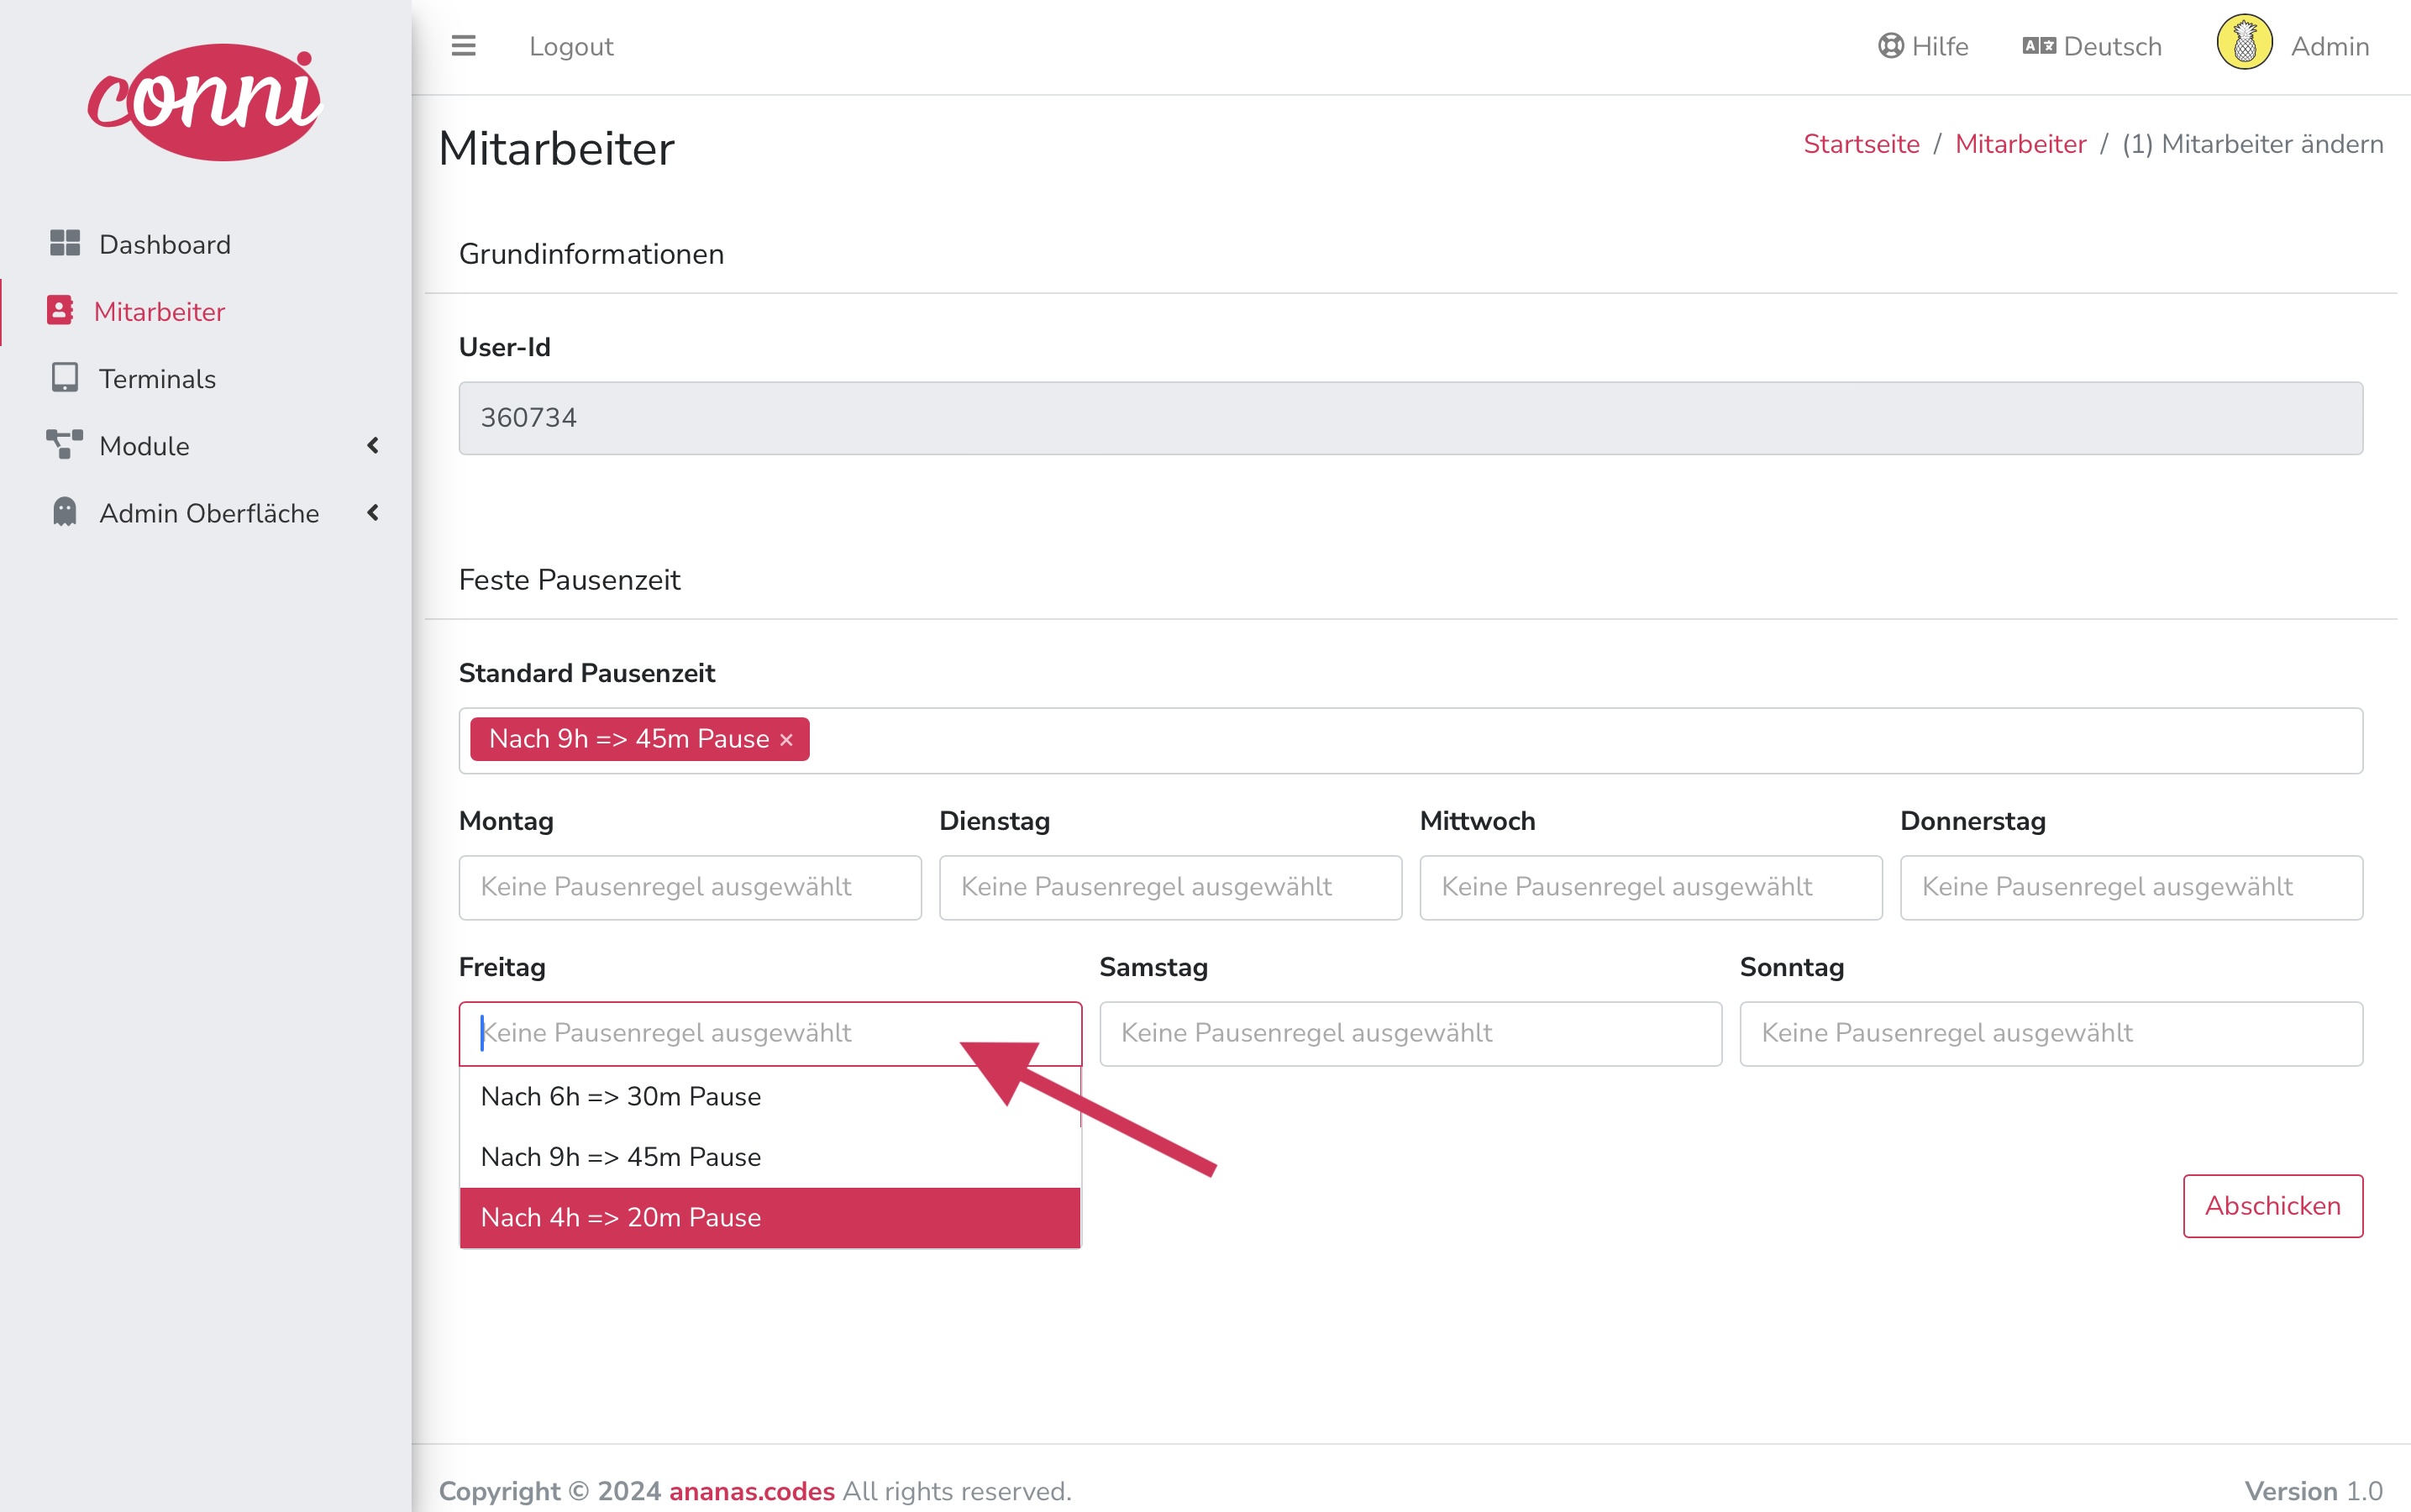Image resolution: width=2411 pixels, height=1512 pixels.
Task: Open the Mittwoch Pausenregel dropdown
Action: pos(1651,887)
